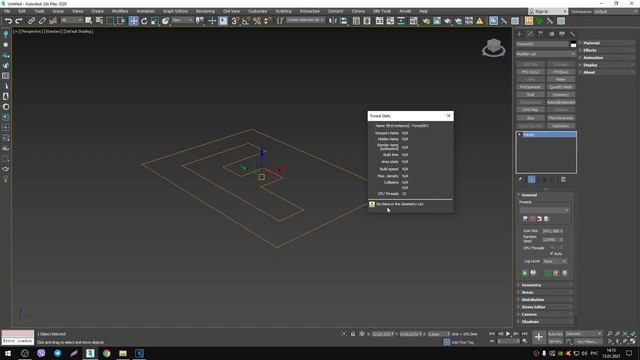Click the ViewCube in viewport
This screenshot has height=360, width=640.
point(494,48)
